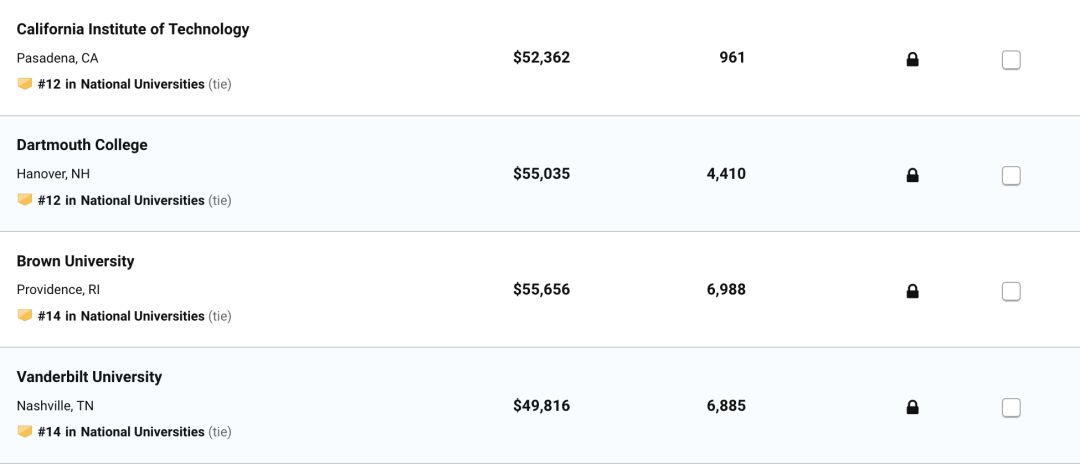Go to the Vanderbilt University page

pyautogui.click(x=90, y=377)
